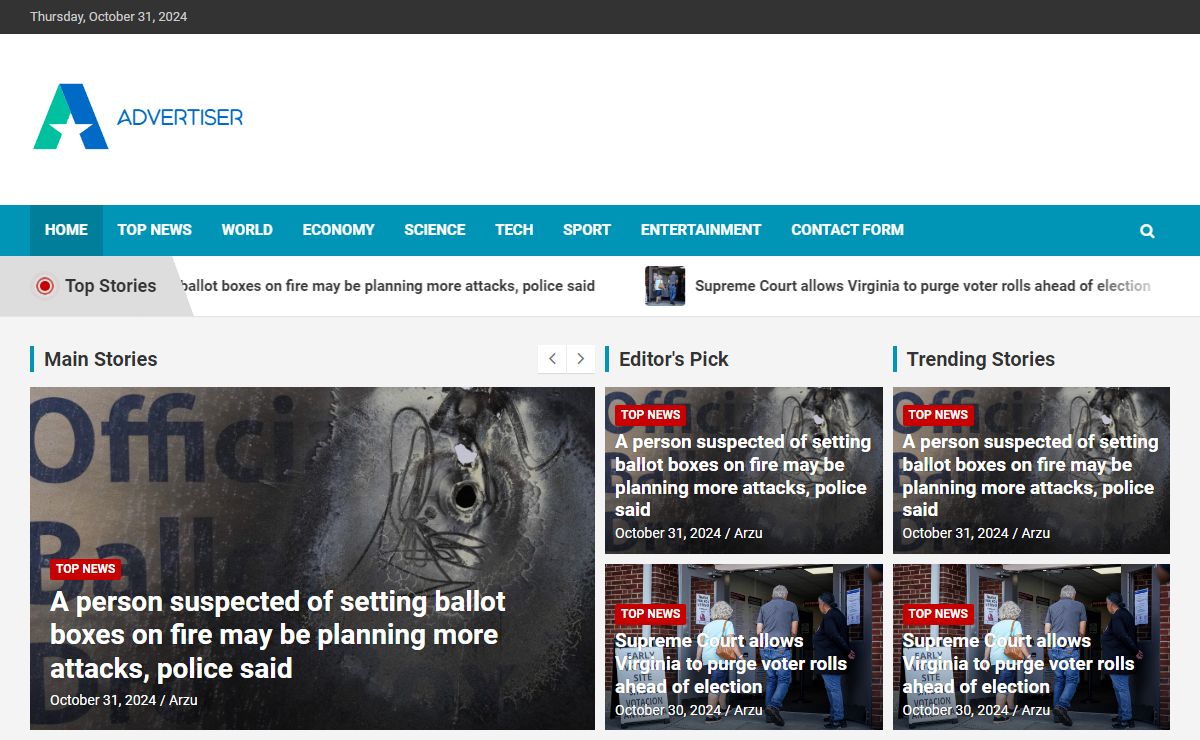The width and height of the screenshot is (1200, 740).
Task: Open author Arzu on Trending Virginia story
Action: (1036, 710)
